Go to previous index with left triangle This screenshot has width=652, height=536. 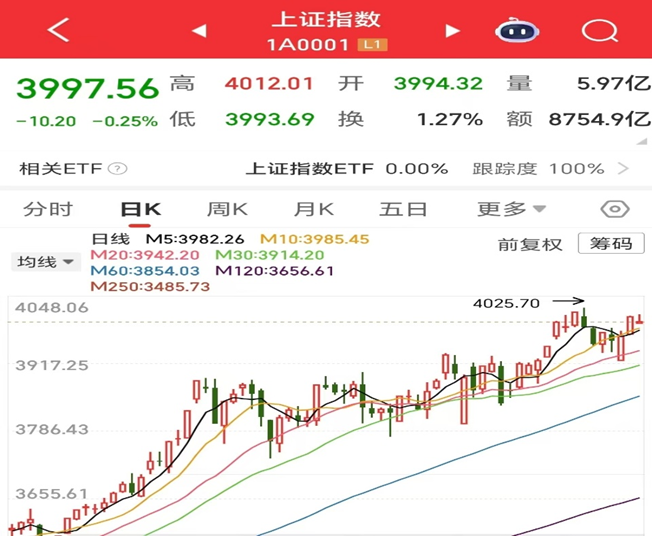point(199,30)
